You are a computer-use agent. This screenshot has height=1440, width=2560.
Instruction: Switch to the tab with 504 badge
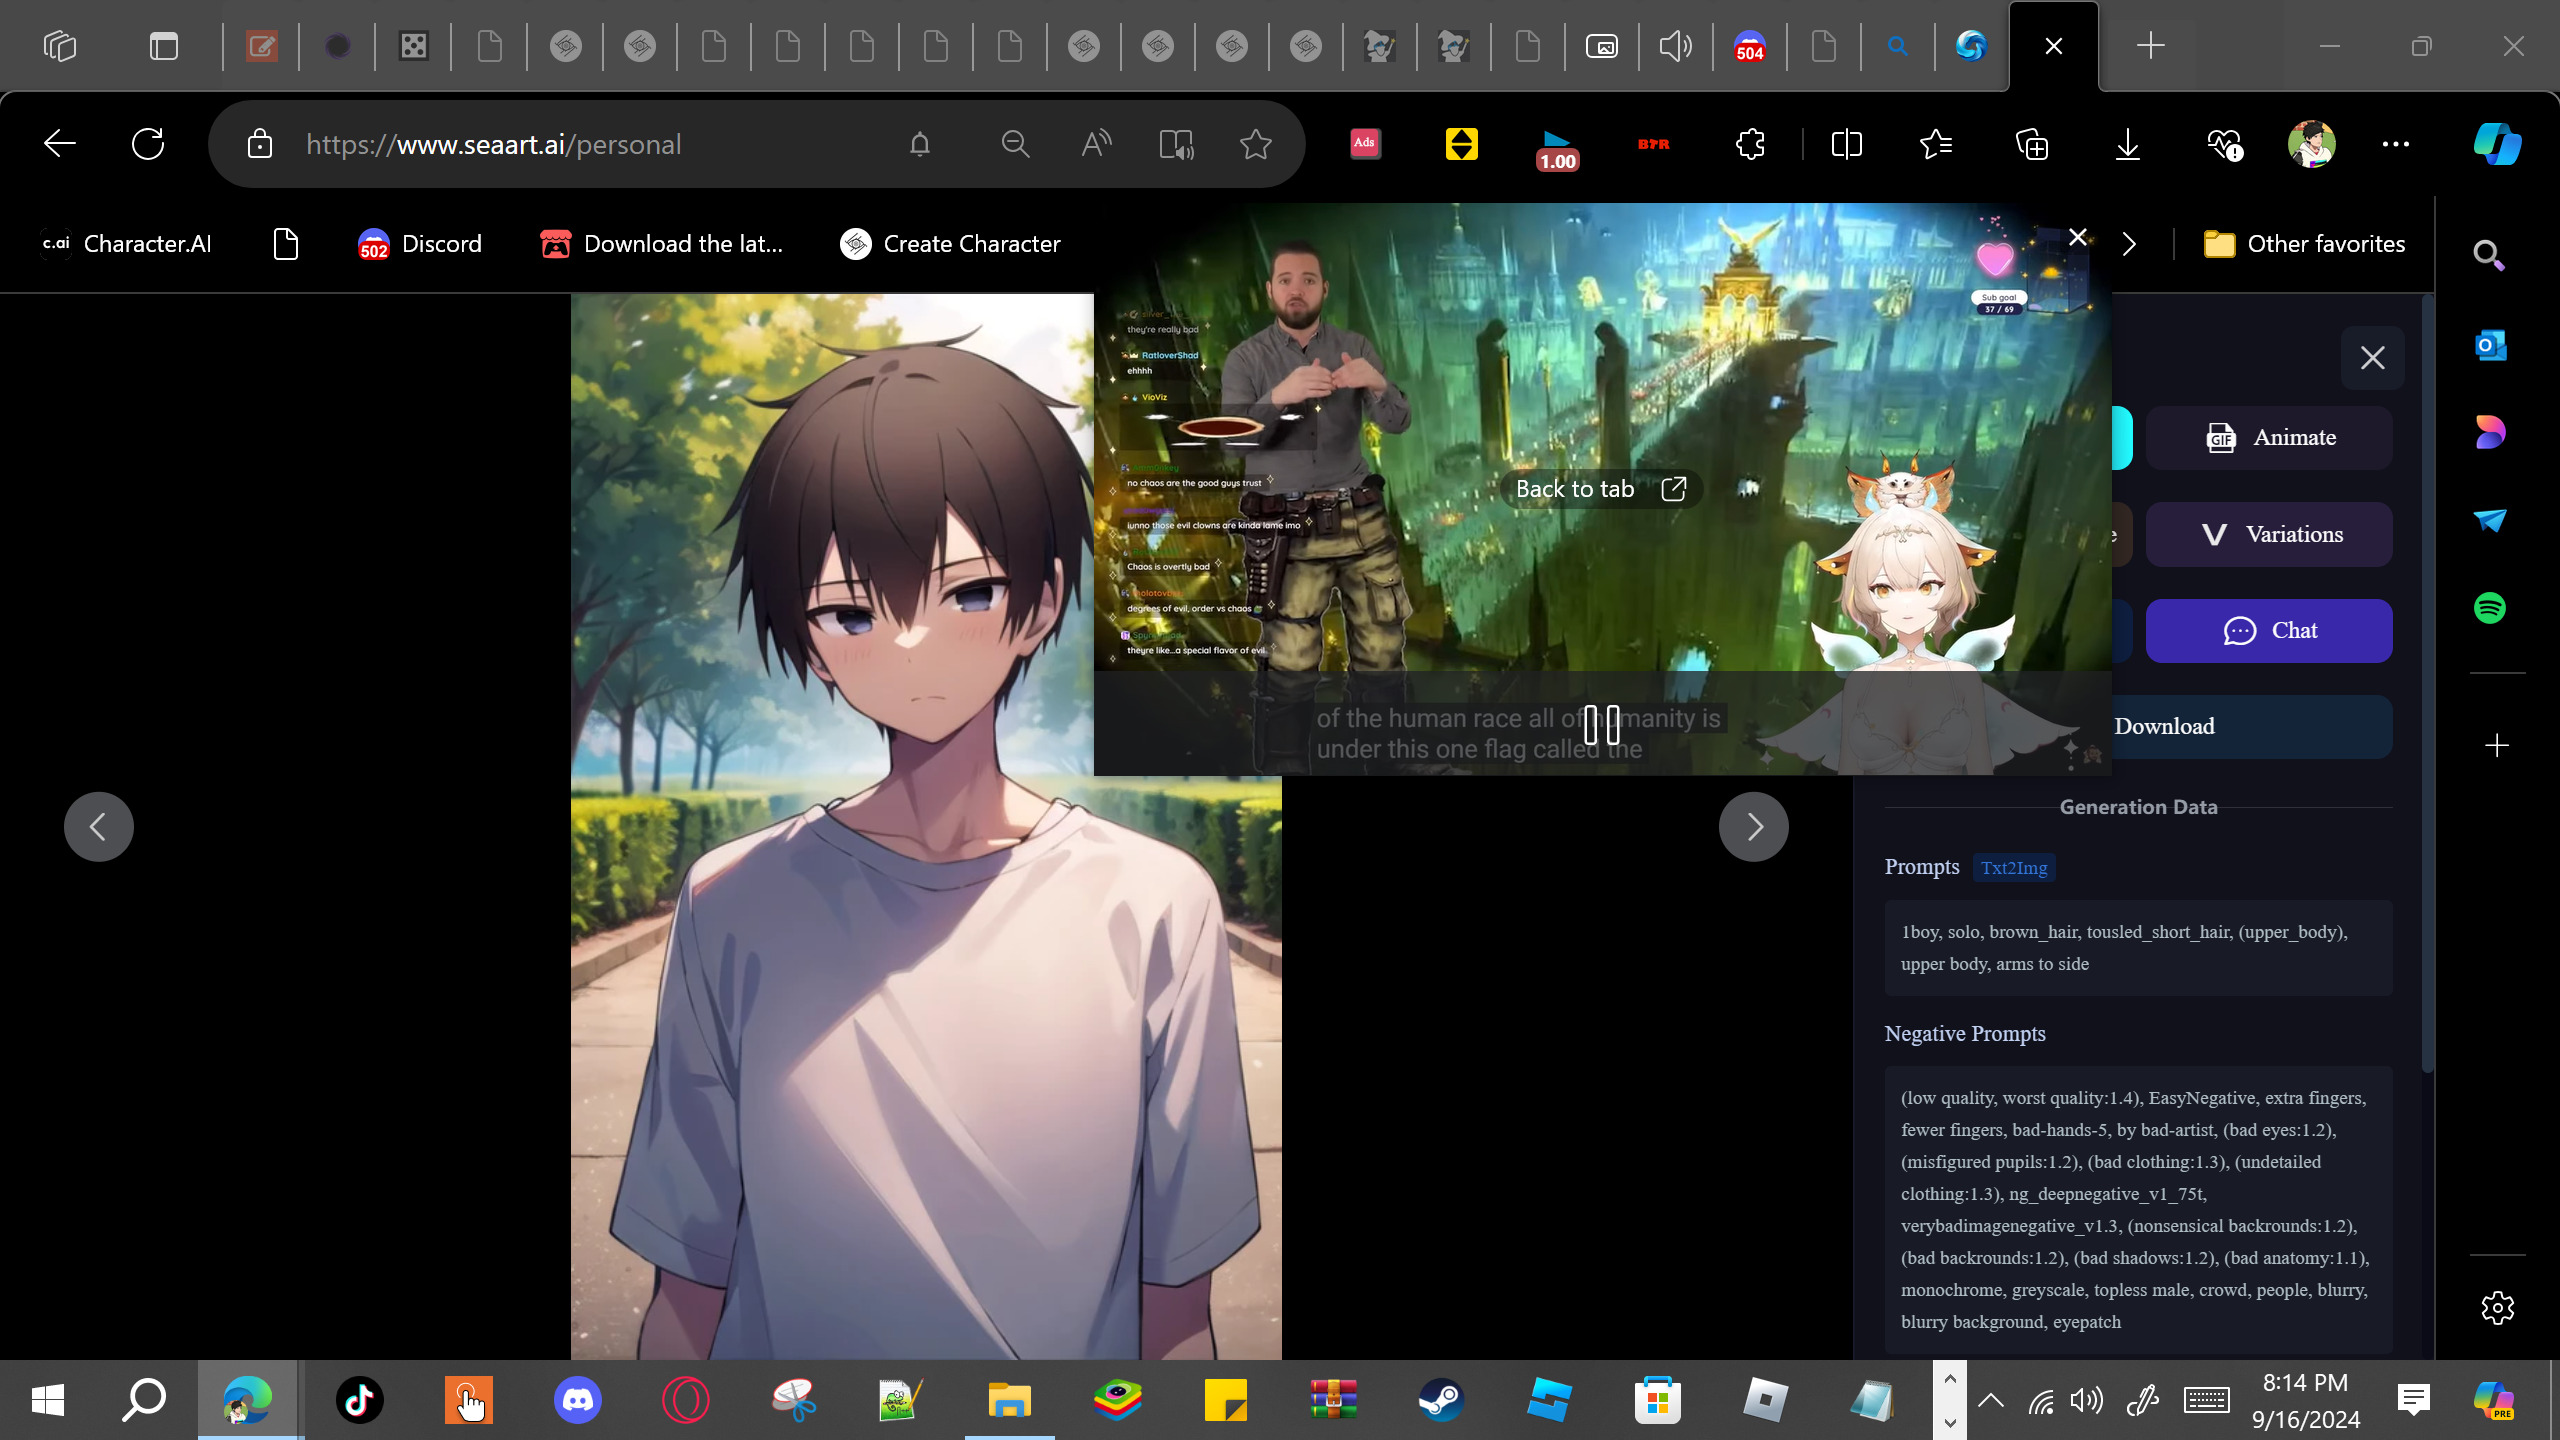point(1749,46)
